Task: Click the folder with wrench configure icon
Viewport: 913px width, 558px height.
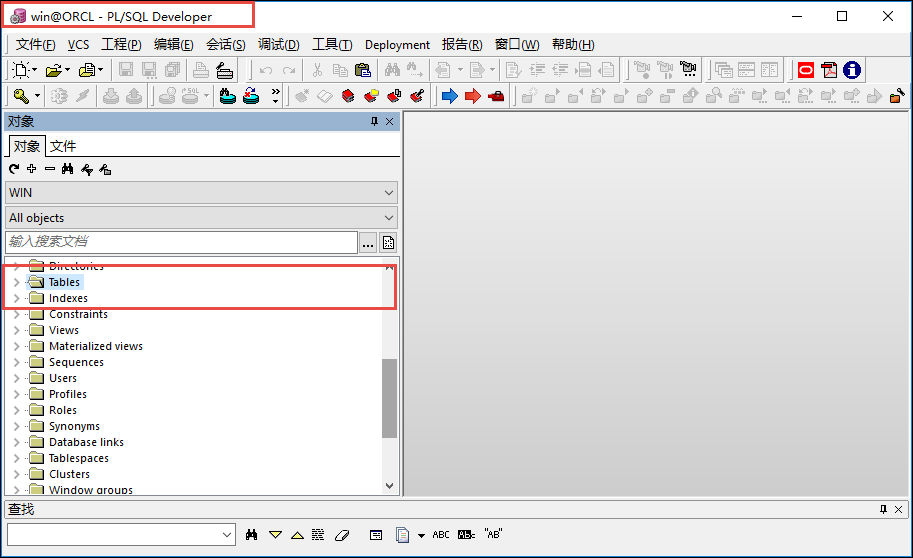Action: (897, 96)
